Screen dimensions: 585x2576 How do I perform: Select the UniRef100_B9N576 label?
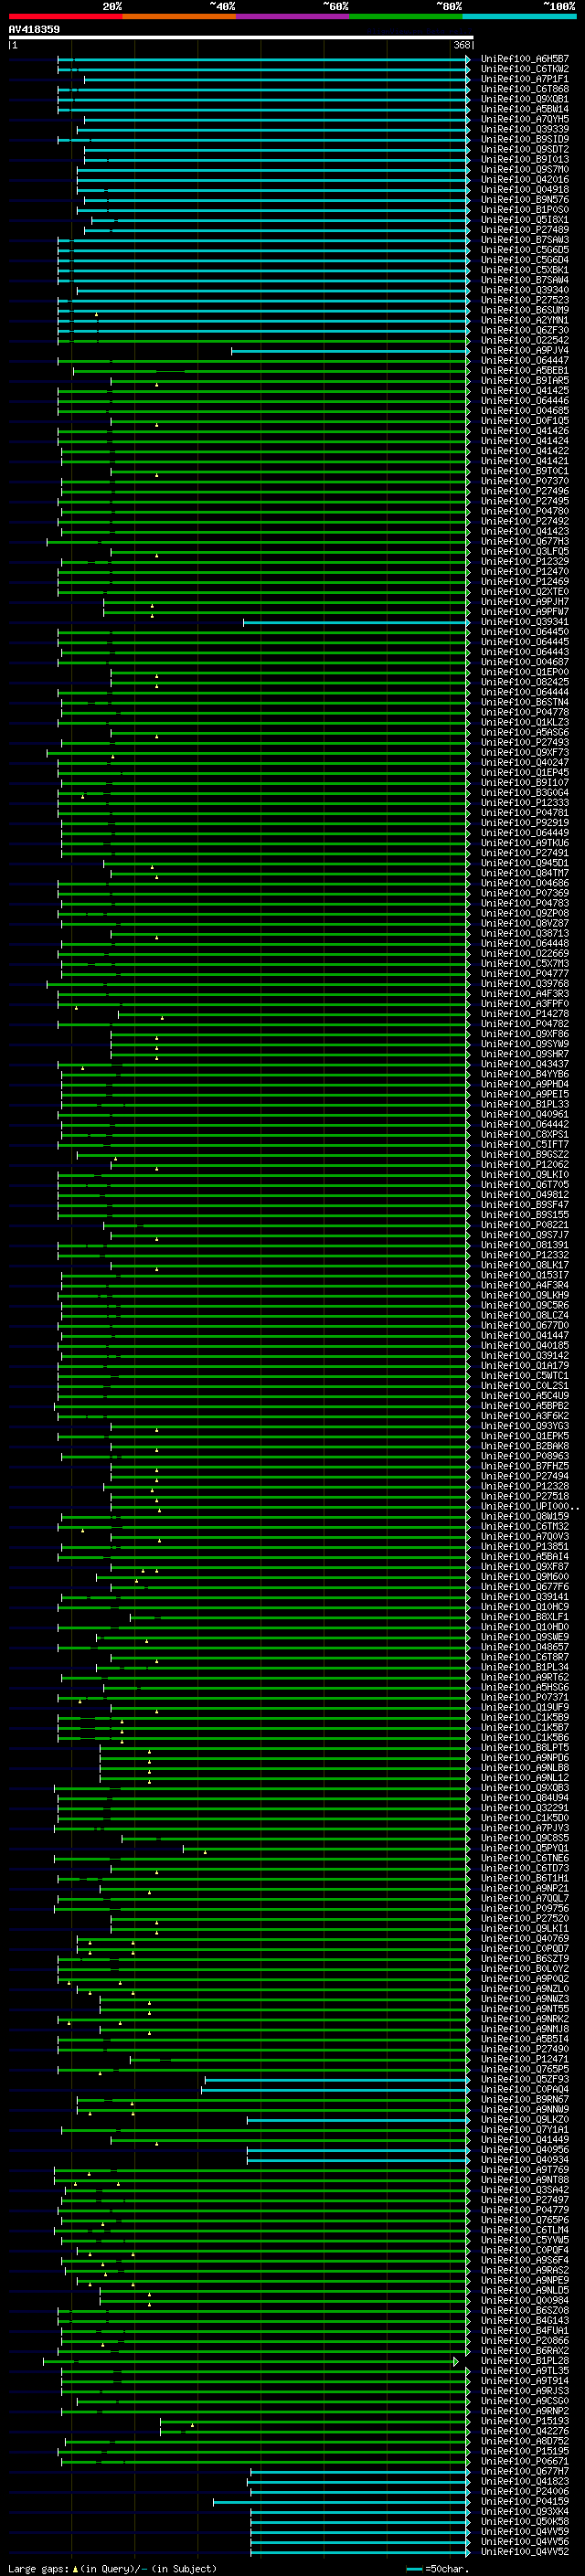click(x=525, y=200)
